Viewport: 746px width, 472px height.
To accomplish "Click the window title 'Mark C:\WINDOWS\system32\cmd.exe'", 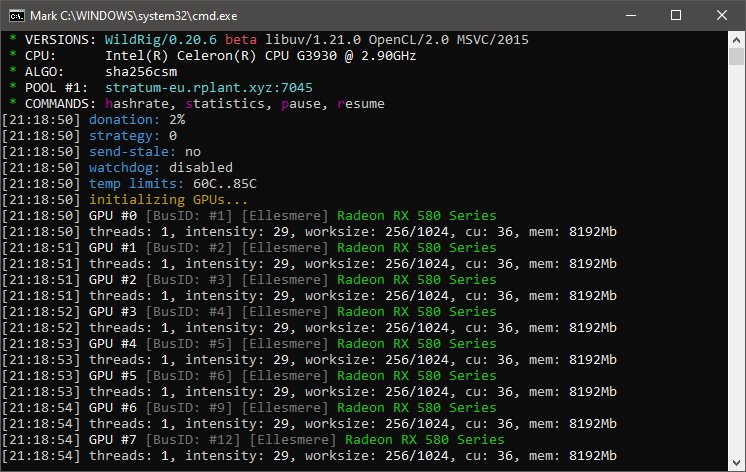I will pos(134,16).
